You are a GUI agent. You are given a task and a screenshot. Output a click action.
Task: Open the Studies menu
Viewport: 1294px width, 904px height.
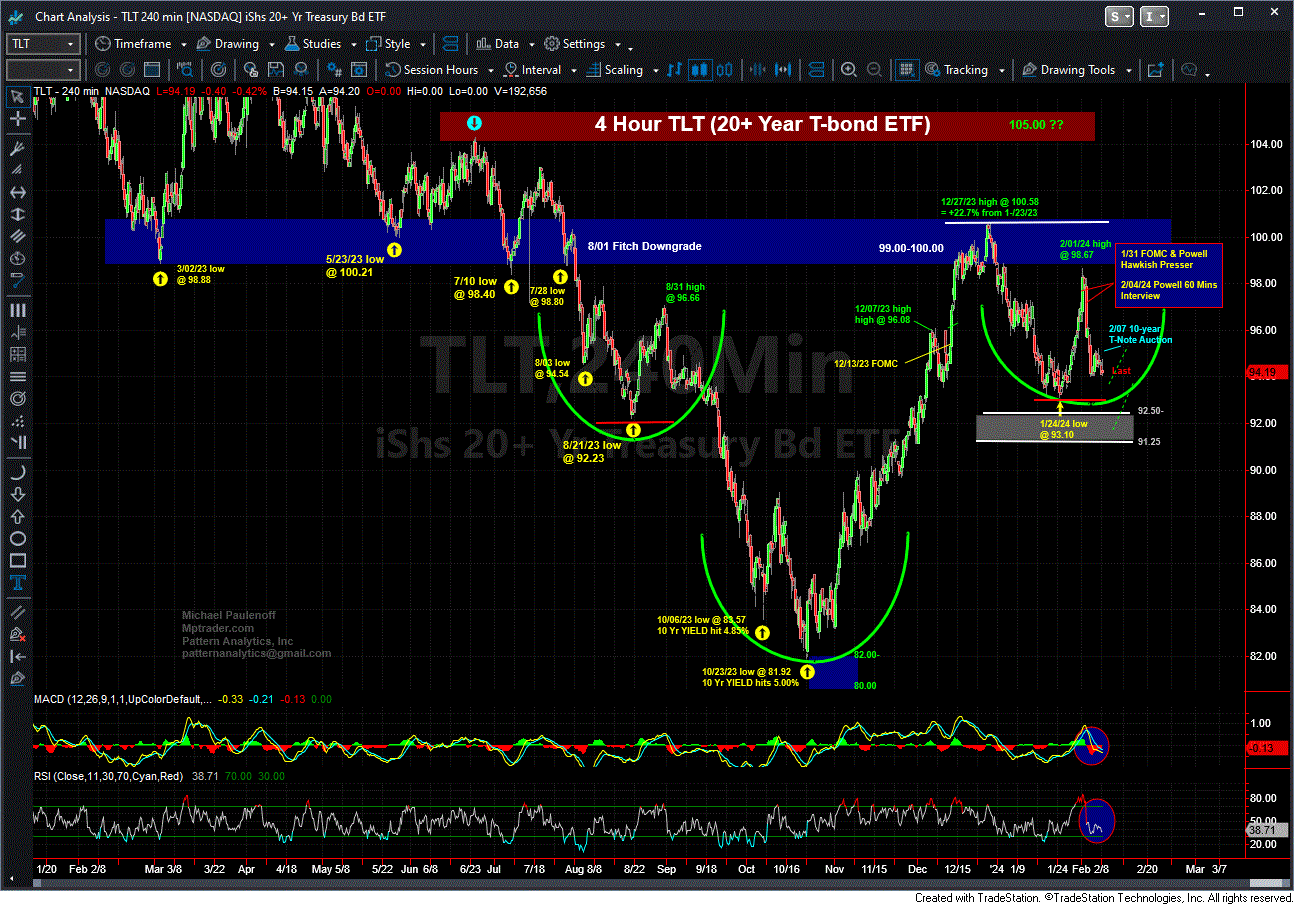(x=313, y=44)
